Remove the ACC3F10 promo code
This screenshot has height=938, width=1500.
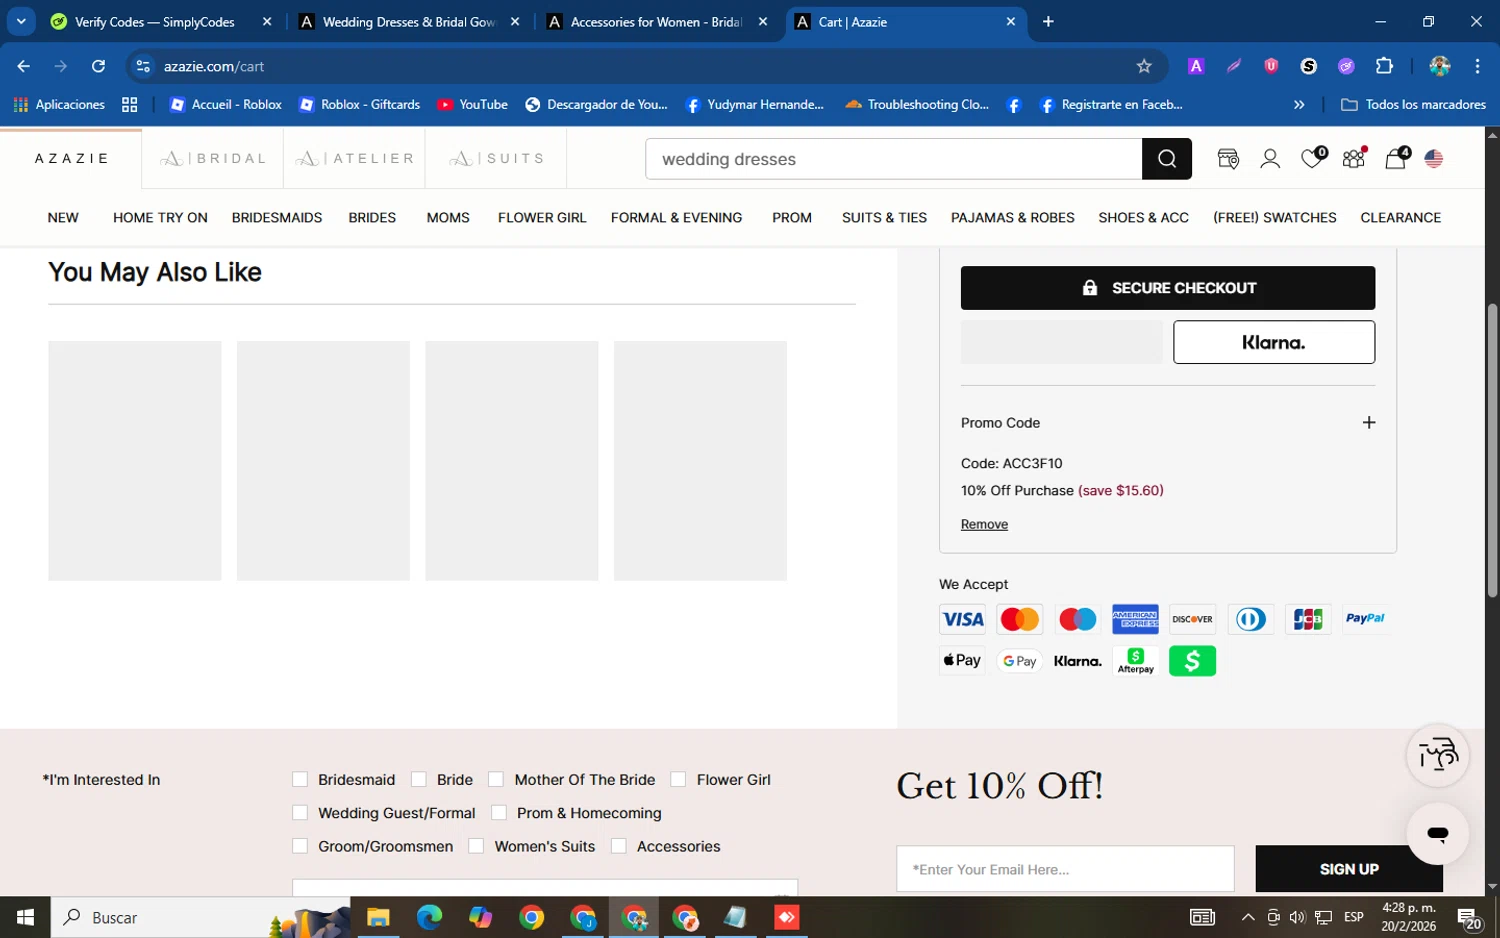click(x=984, y=524)
